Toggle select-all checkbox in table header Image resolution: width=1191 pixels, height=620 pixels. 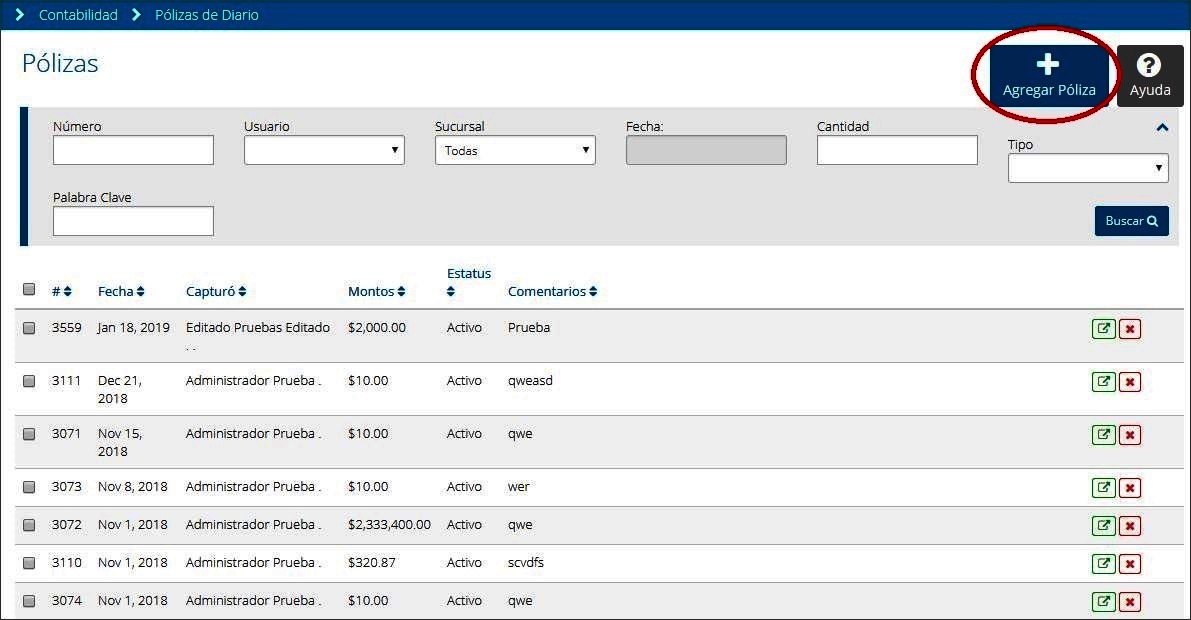[x=29, y=289]
